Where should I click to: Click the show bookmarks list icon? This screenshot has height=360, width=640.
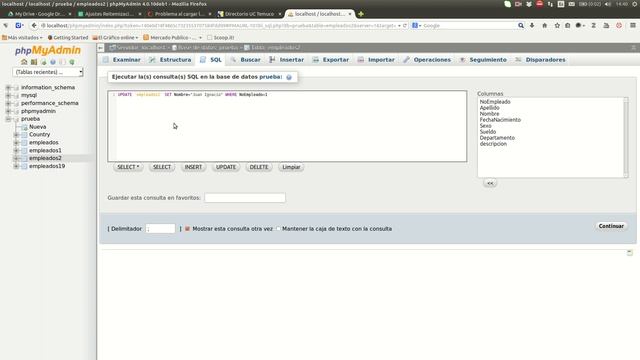pos(567,25)
